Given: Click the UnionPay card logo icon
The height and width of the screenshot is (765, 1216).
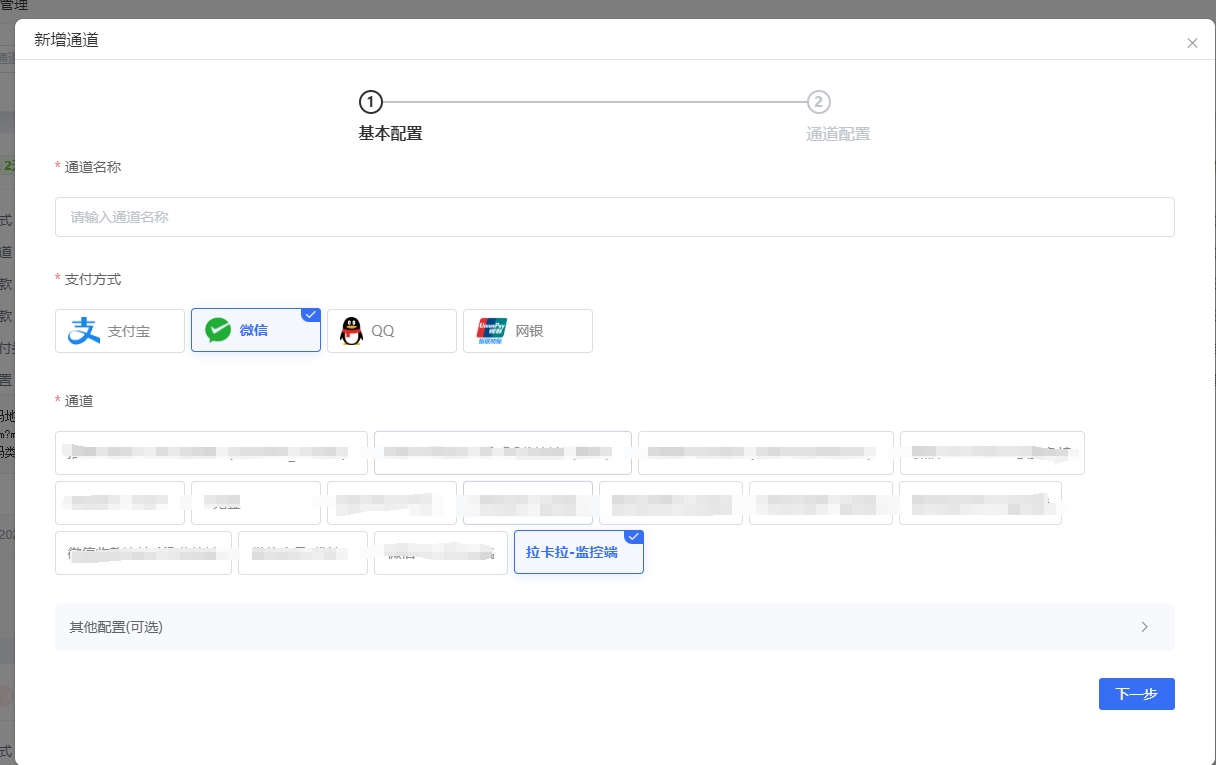Looking at the screenshot, I should point(491,331).
